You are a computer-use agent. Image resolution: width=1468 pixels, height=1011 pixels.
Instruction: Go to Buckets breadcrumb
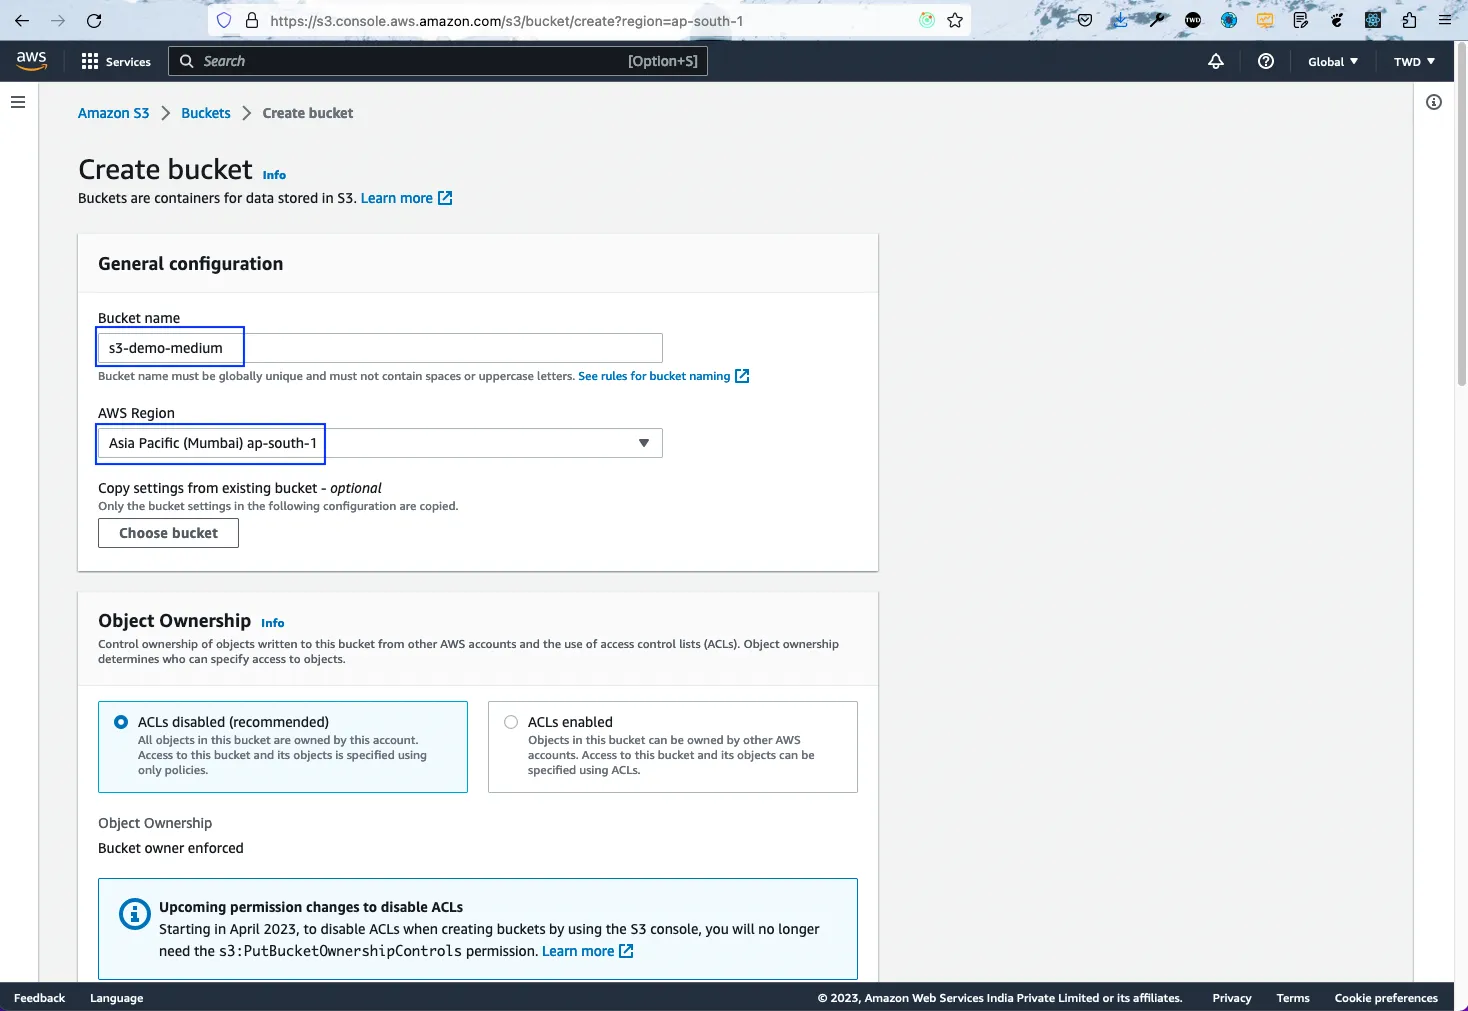(206, 113)
